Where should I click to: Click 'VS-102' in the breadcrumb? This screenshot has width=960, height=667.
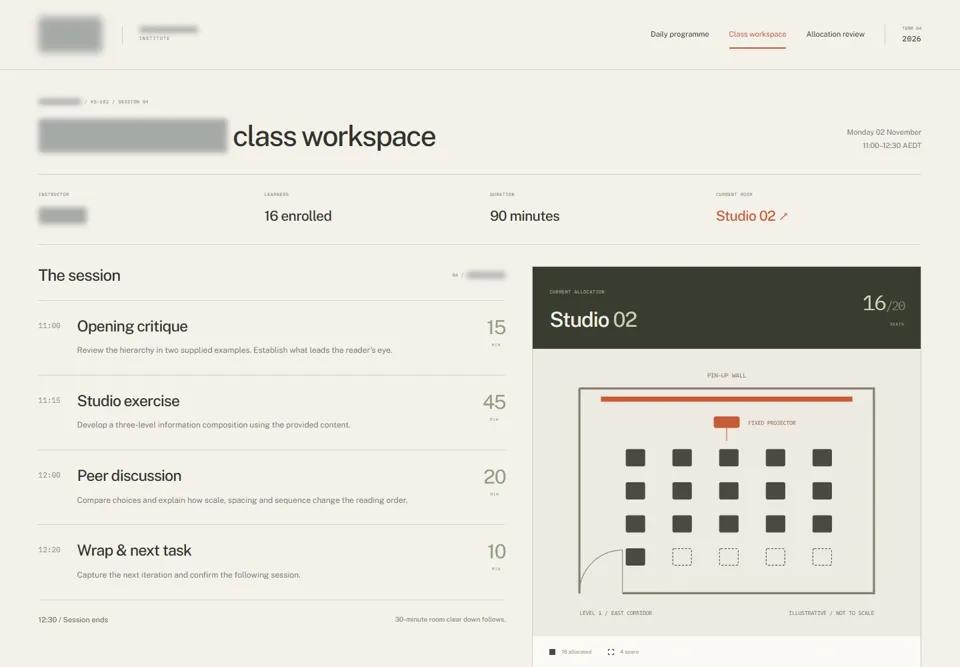99,102
